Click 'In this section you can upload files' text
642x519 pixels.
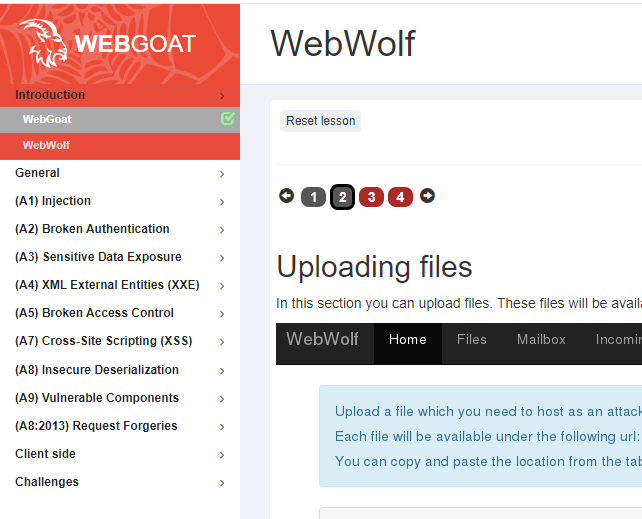point(459,303)
